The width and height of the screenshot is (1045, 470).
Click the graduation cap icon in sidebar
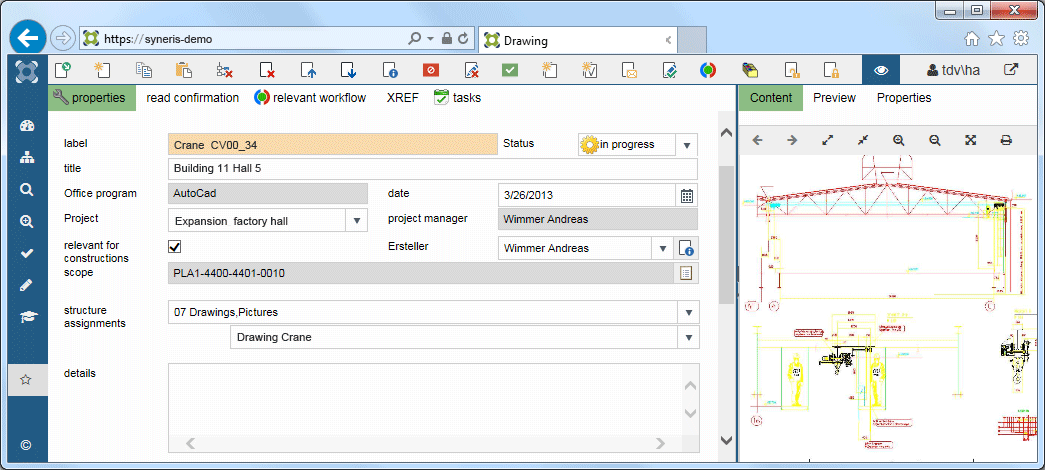pyautogui.click(x=27, y=317)
